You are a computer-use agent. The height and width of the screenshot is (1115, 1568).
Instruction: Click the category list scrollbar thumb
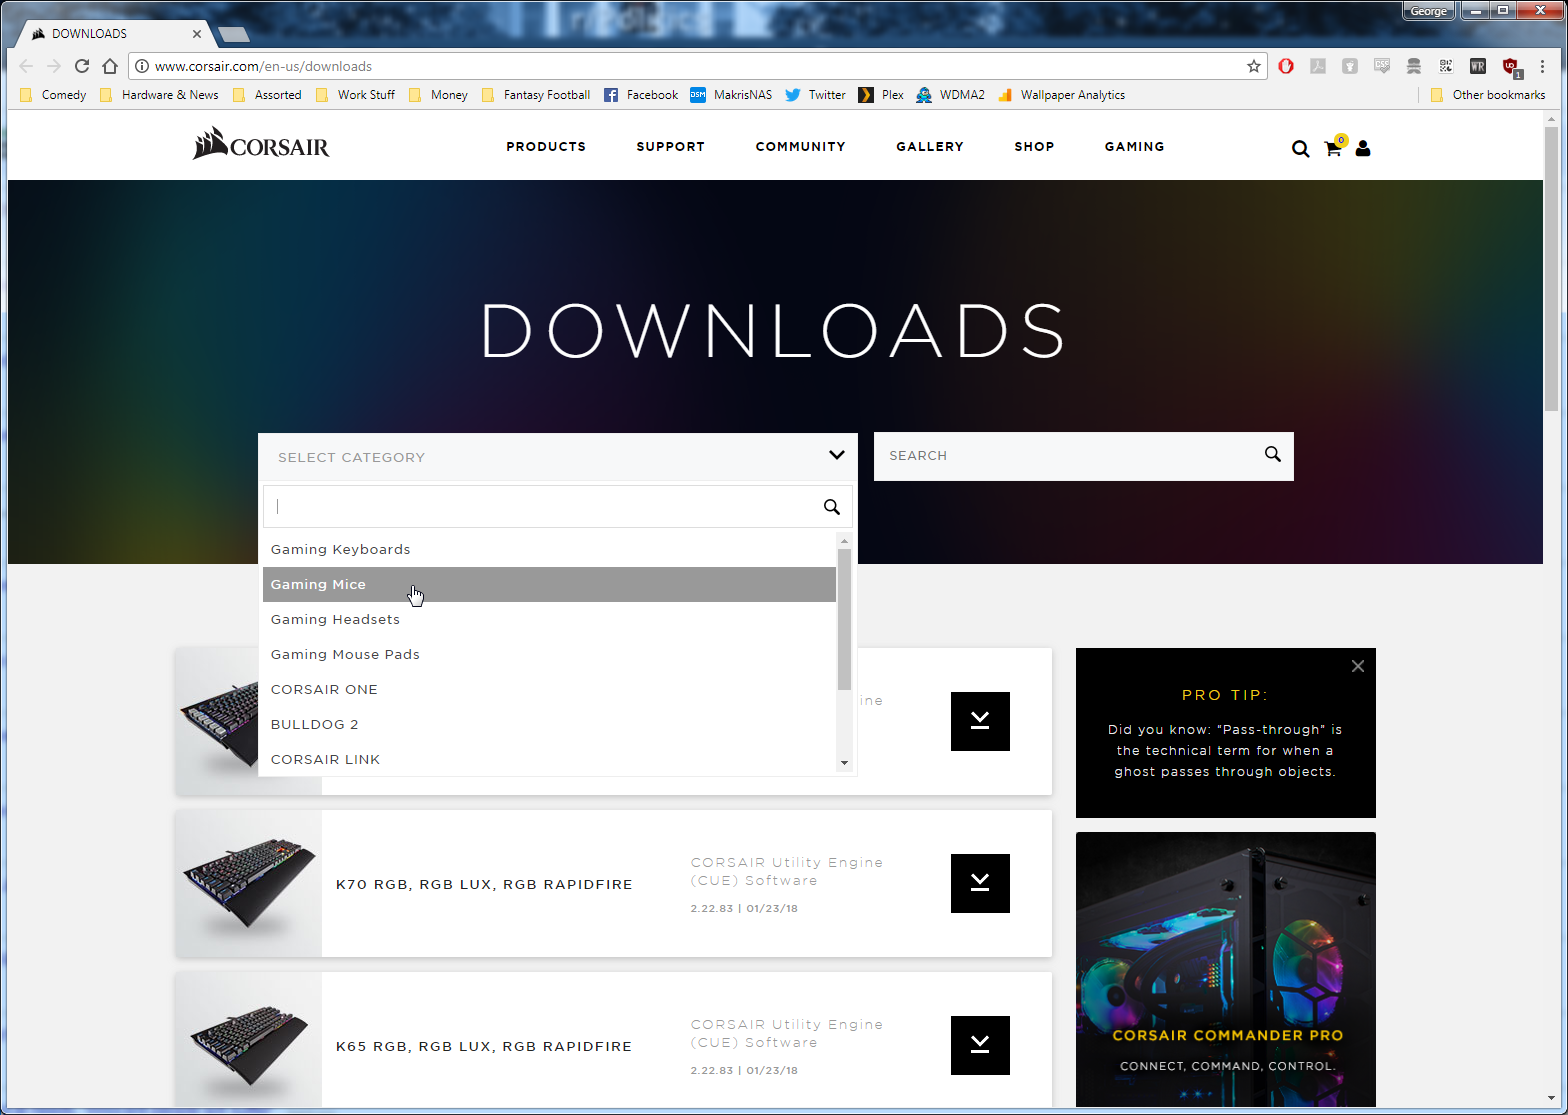coord(844,619)
